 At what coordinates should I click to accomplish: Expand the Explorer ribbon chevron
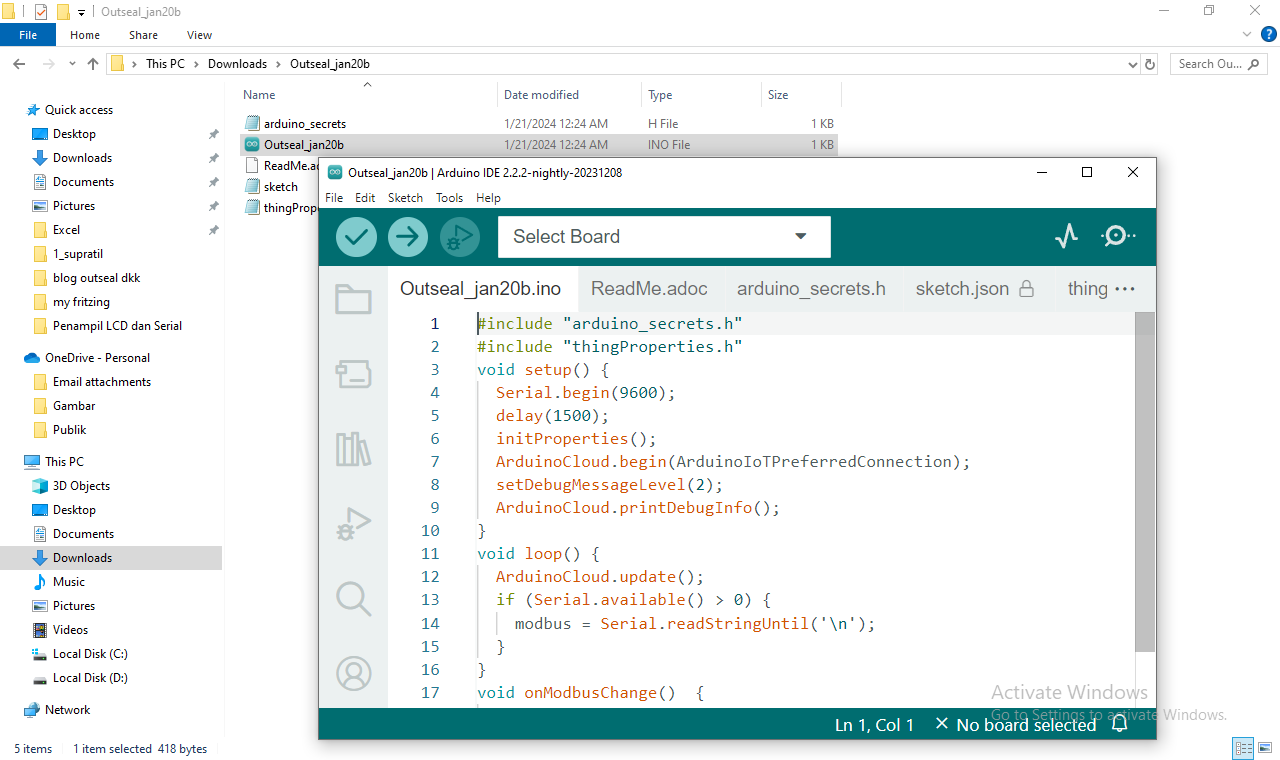1247,35
